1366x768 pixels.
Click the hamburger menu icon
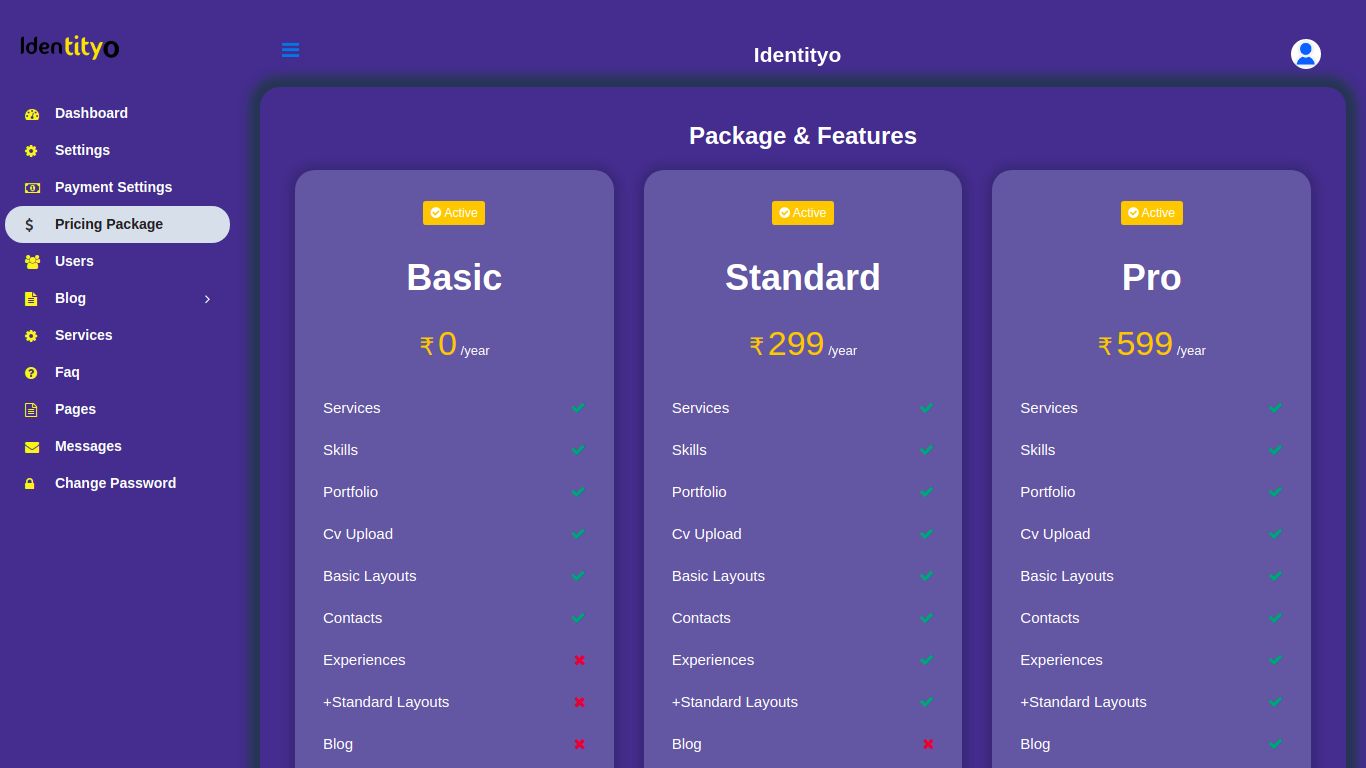click(290, 50)
